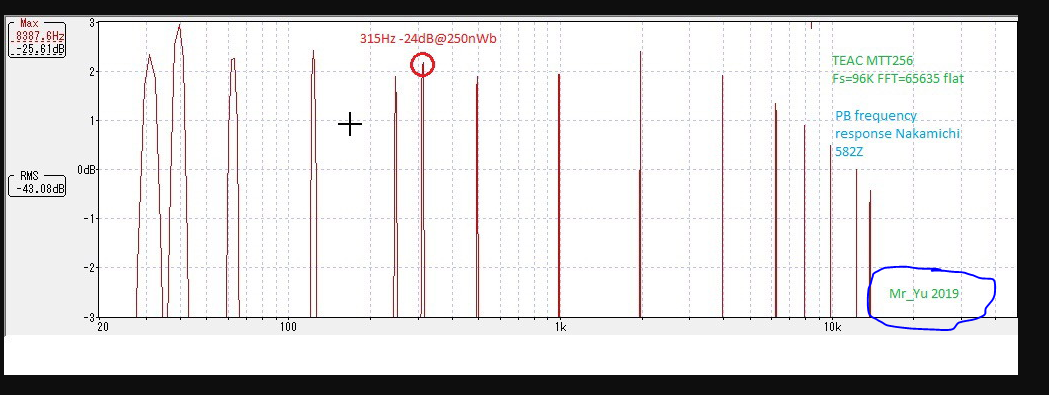
Task: Click the 10k label on frequency axis
Action: [x=832, y=327]
